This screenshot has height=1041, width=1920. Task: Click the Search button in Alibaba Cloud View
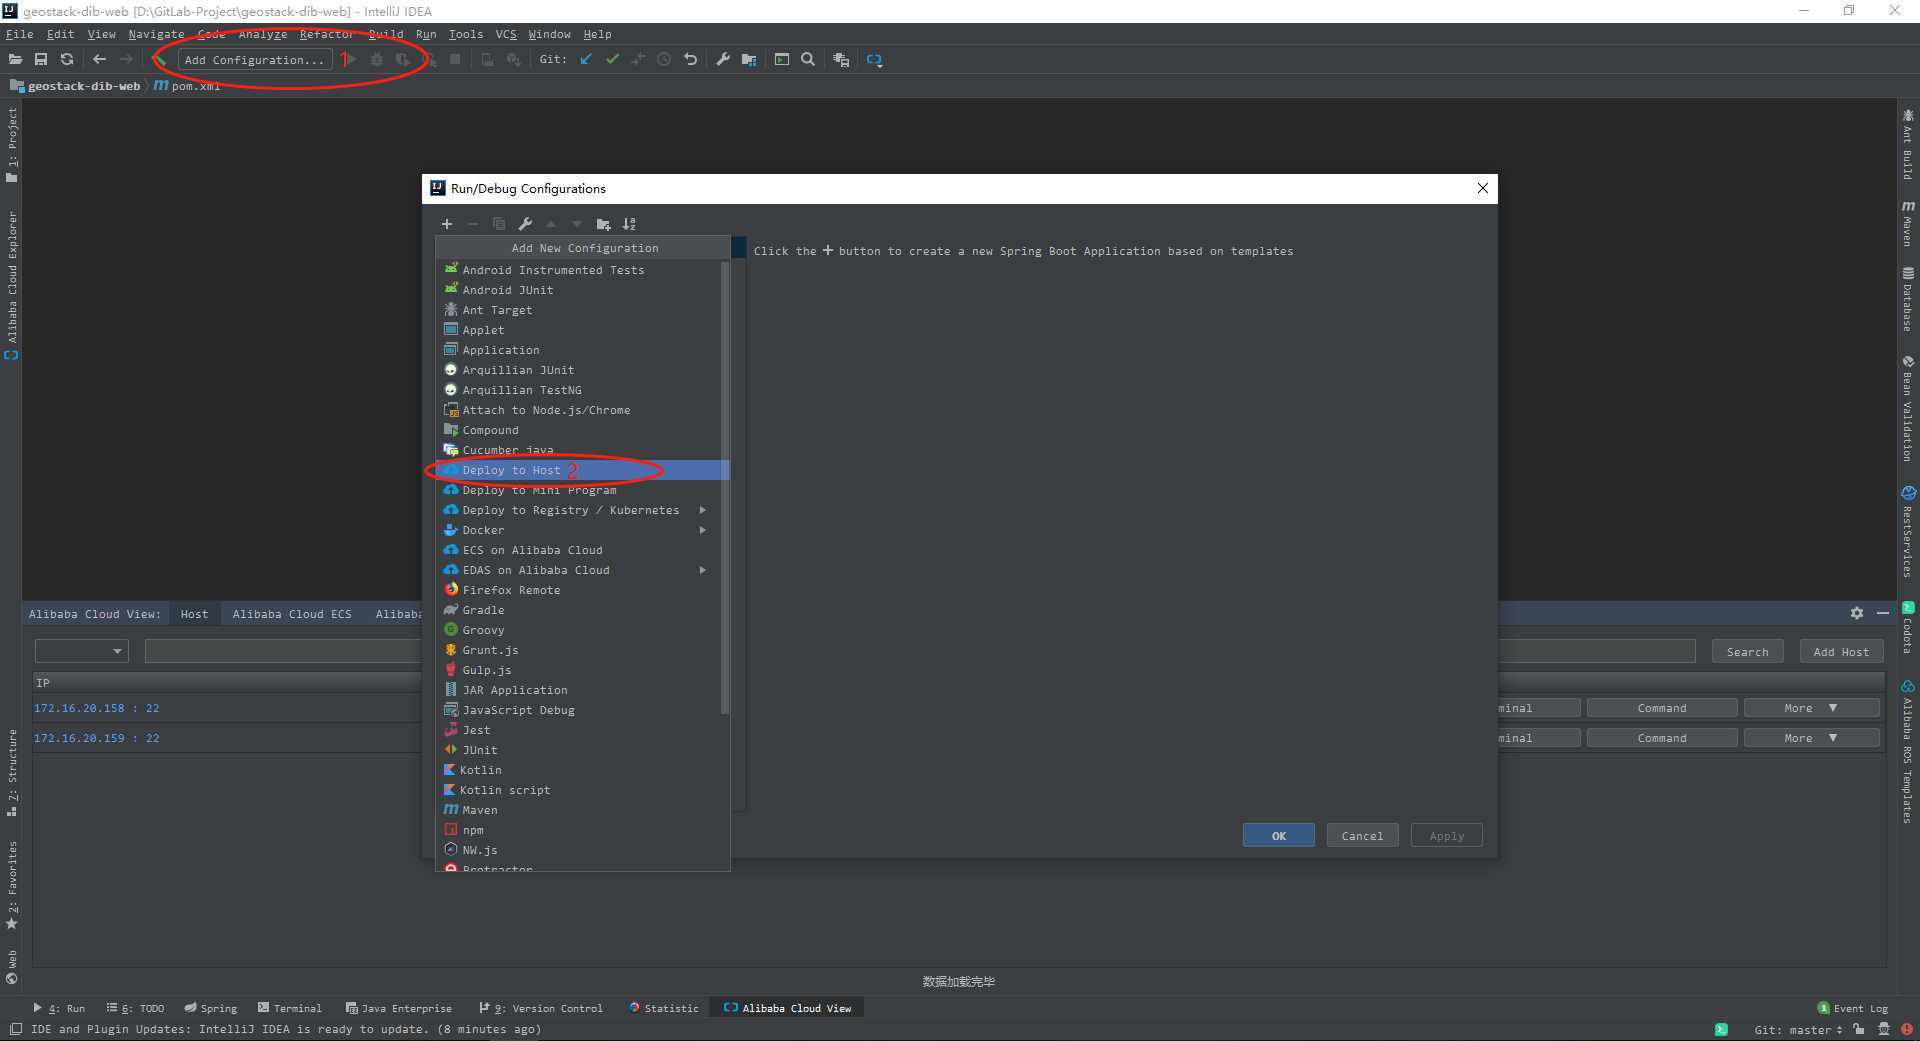(1747, 651)
